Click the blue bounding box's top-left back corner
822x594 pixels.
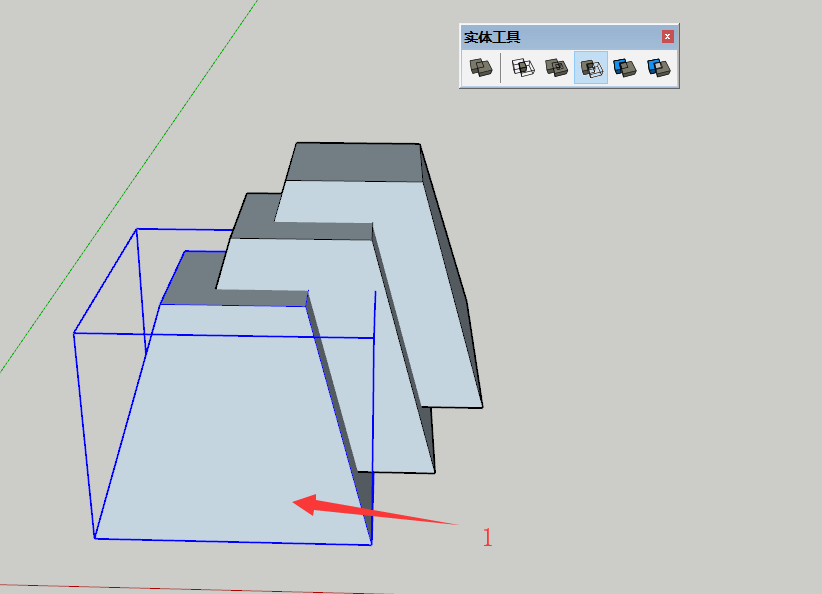[x=136, y=229]
